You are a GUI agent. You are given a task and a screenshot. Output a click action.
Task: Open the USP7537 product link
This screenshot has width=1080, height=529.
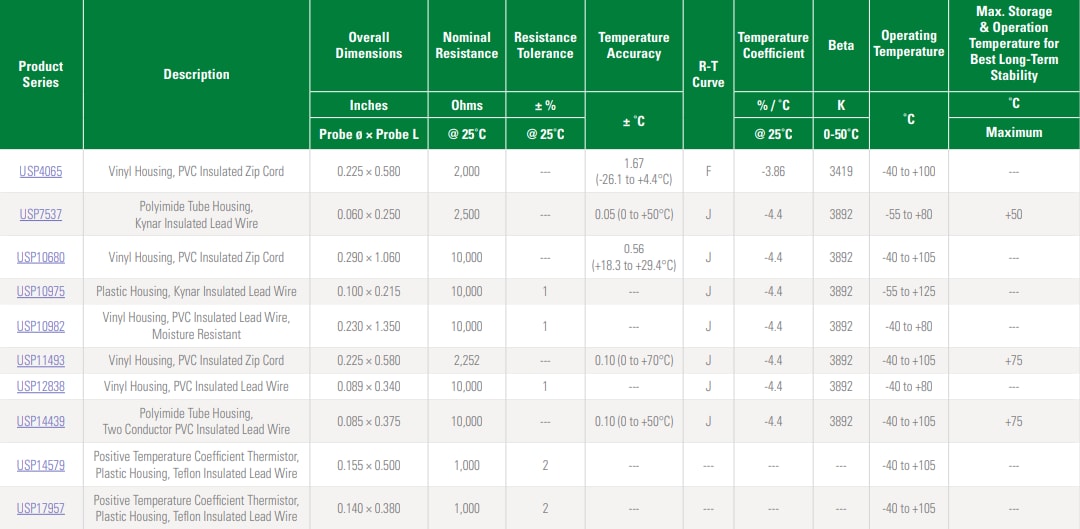click(41, 214)
